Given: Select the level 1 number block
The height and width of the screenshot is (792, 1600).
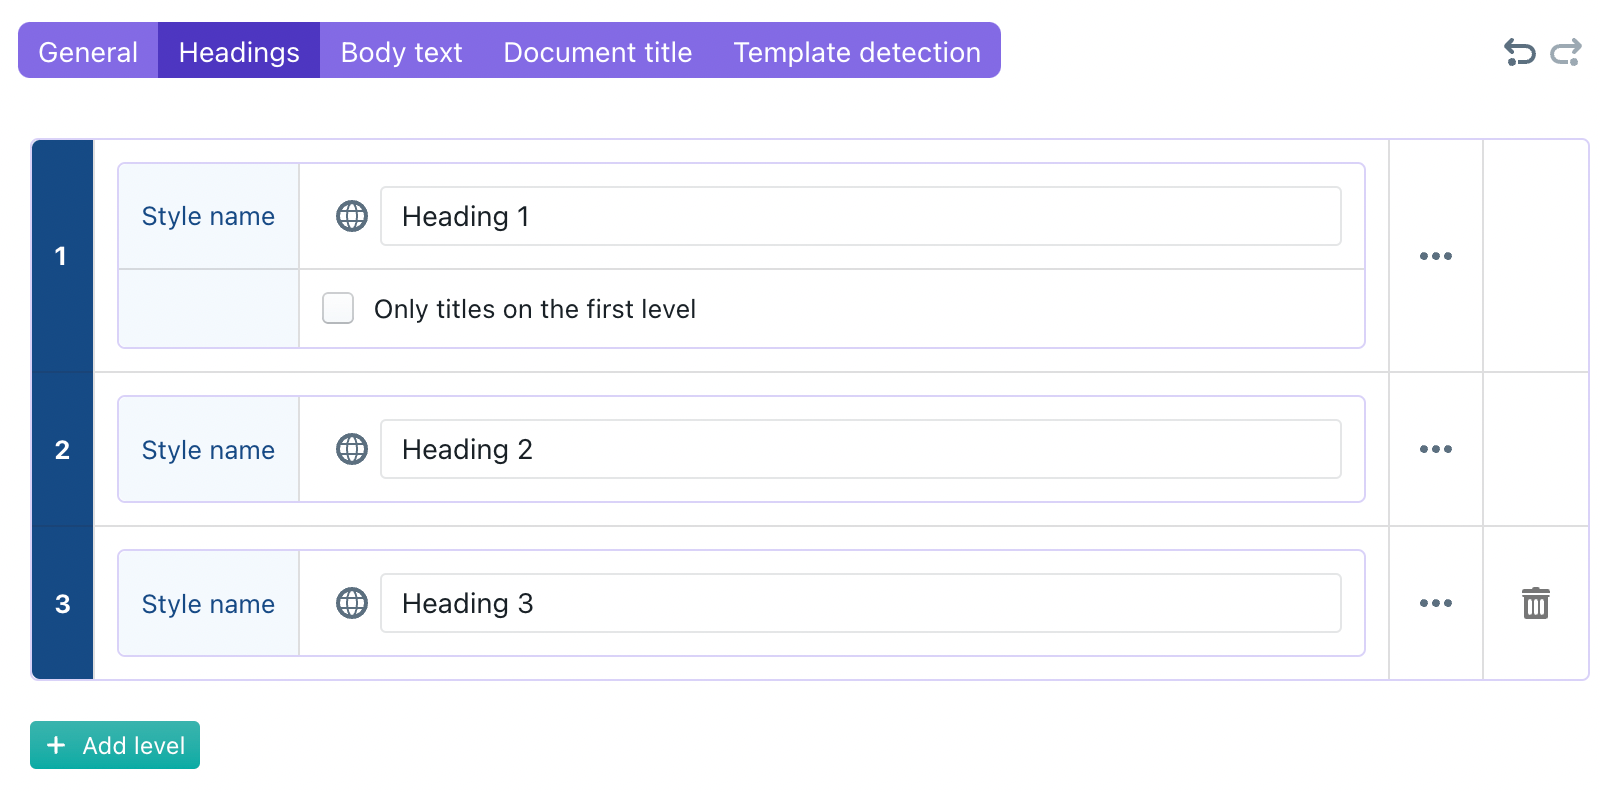Looking at the screenshot, I should [62, 256].
